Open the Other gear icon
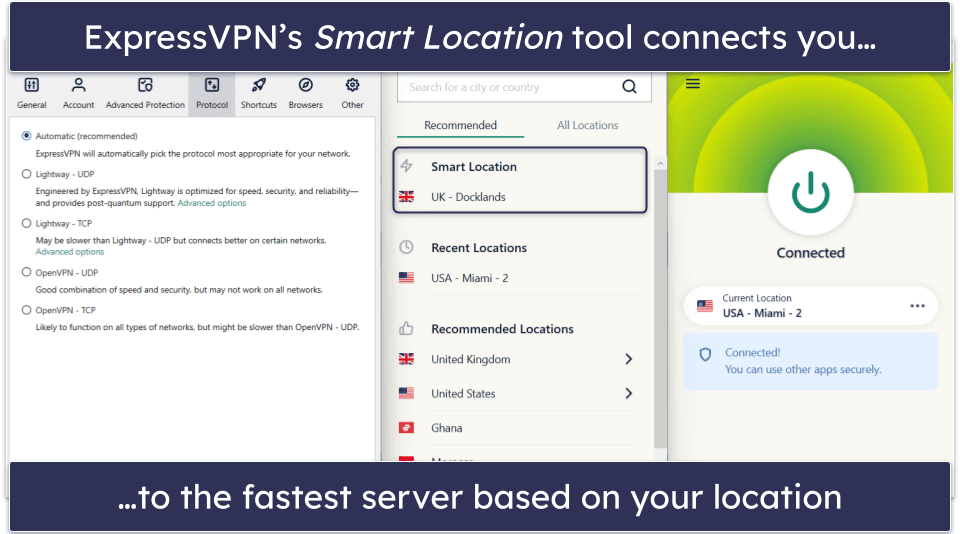The height and width of the screenshot is (534, 960). (x=352, y=85)
